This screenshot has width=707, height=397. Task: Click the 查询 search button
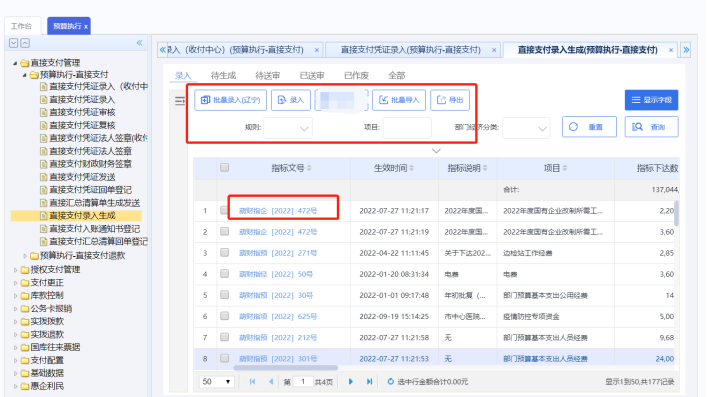(x=651, y=127)
